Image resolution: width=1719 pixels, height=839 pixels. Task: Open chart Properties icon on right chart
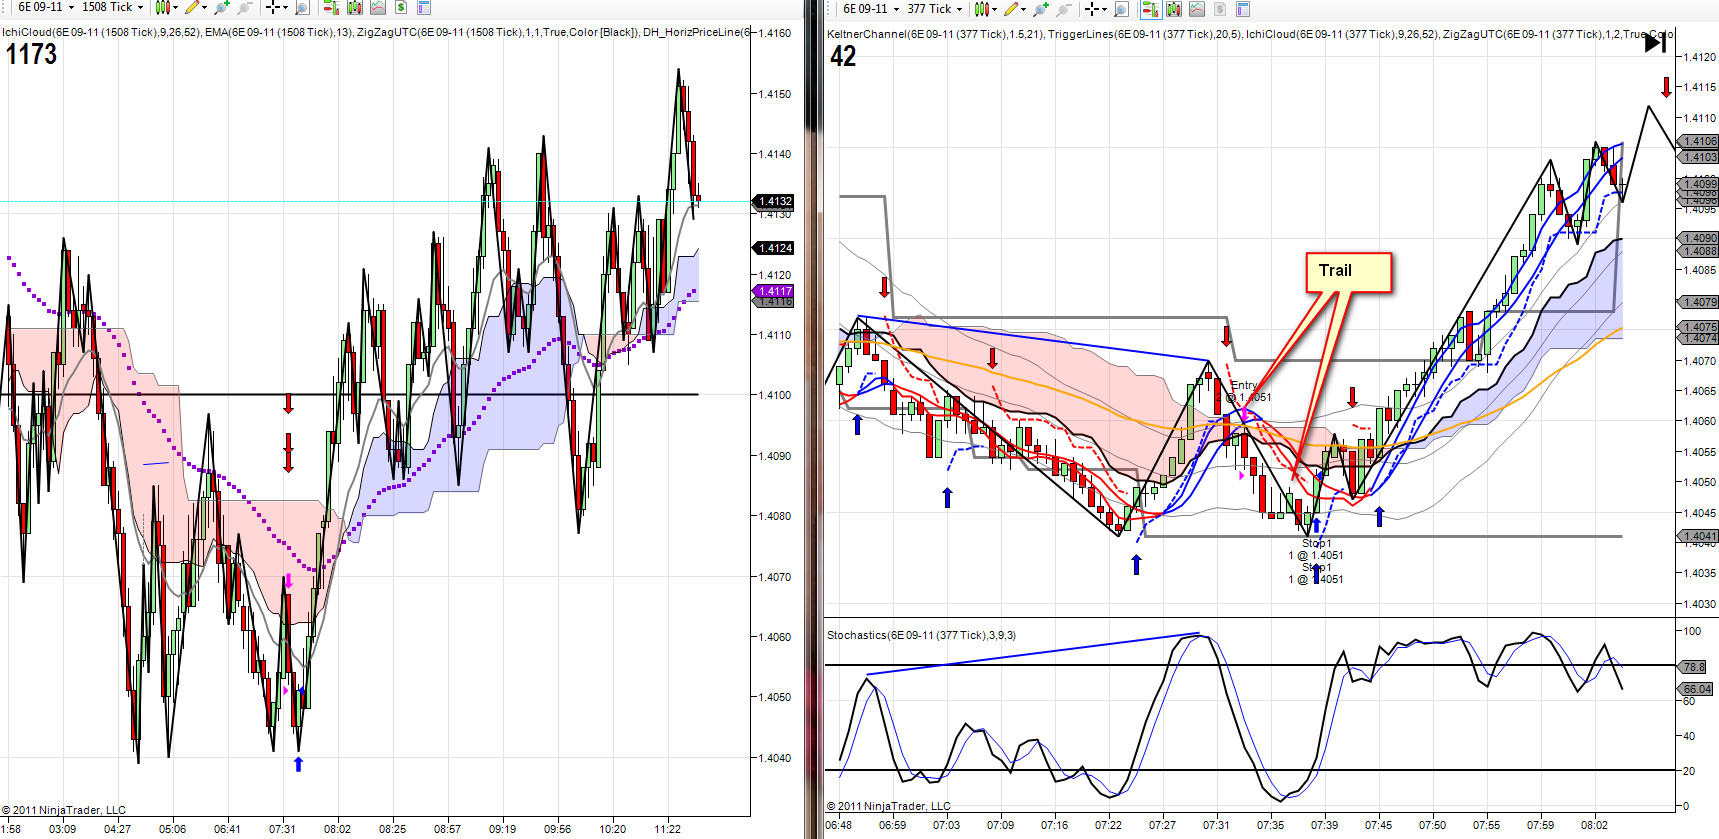pos(1243,9)
